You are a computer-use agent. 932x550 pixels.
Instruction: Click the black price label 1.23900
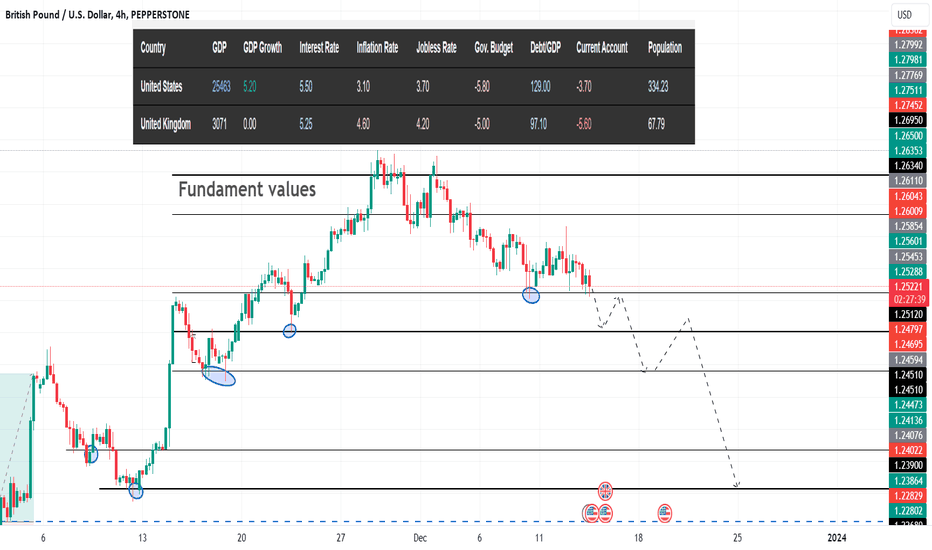tap(908, 465)
